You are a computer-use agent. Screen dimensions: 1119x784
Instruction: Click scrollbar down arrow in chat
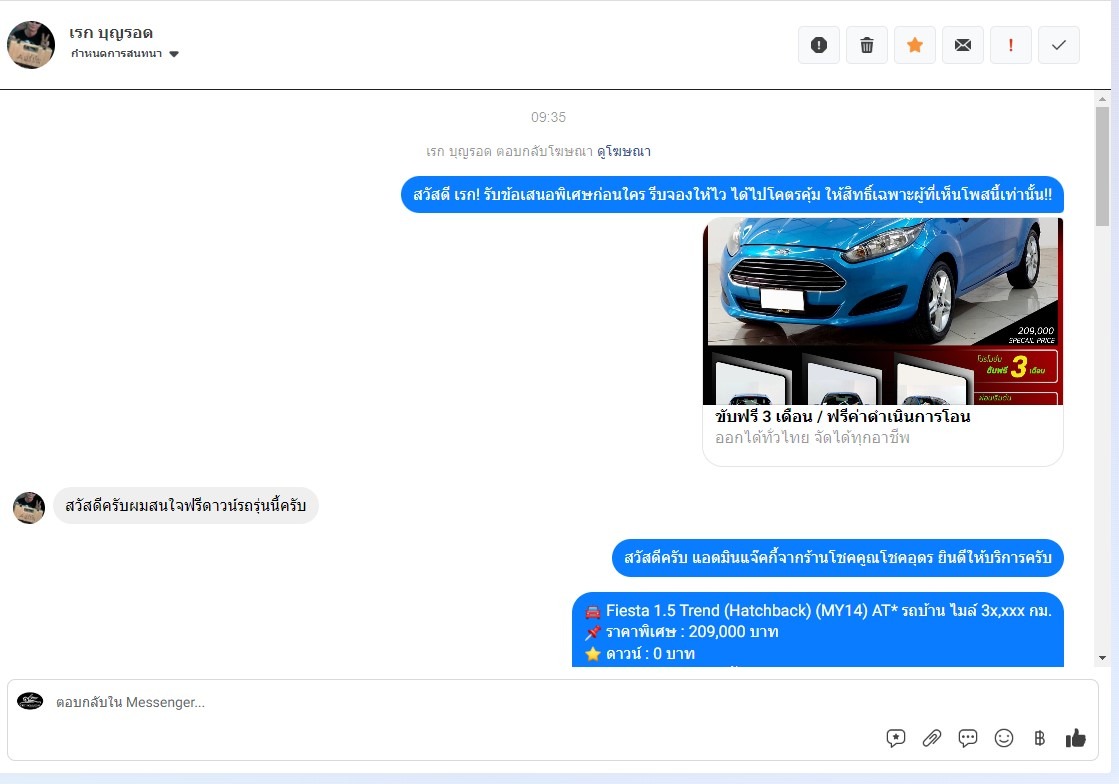point(1103,658)
